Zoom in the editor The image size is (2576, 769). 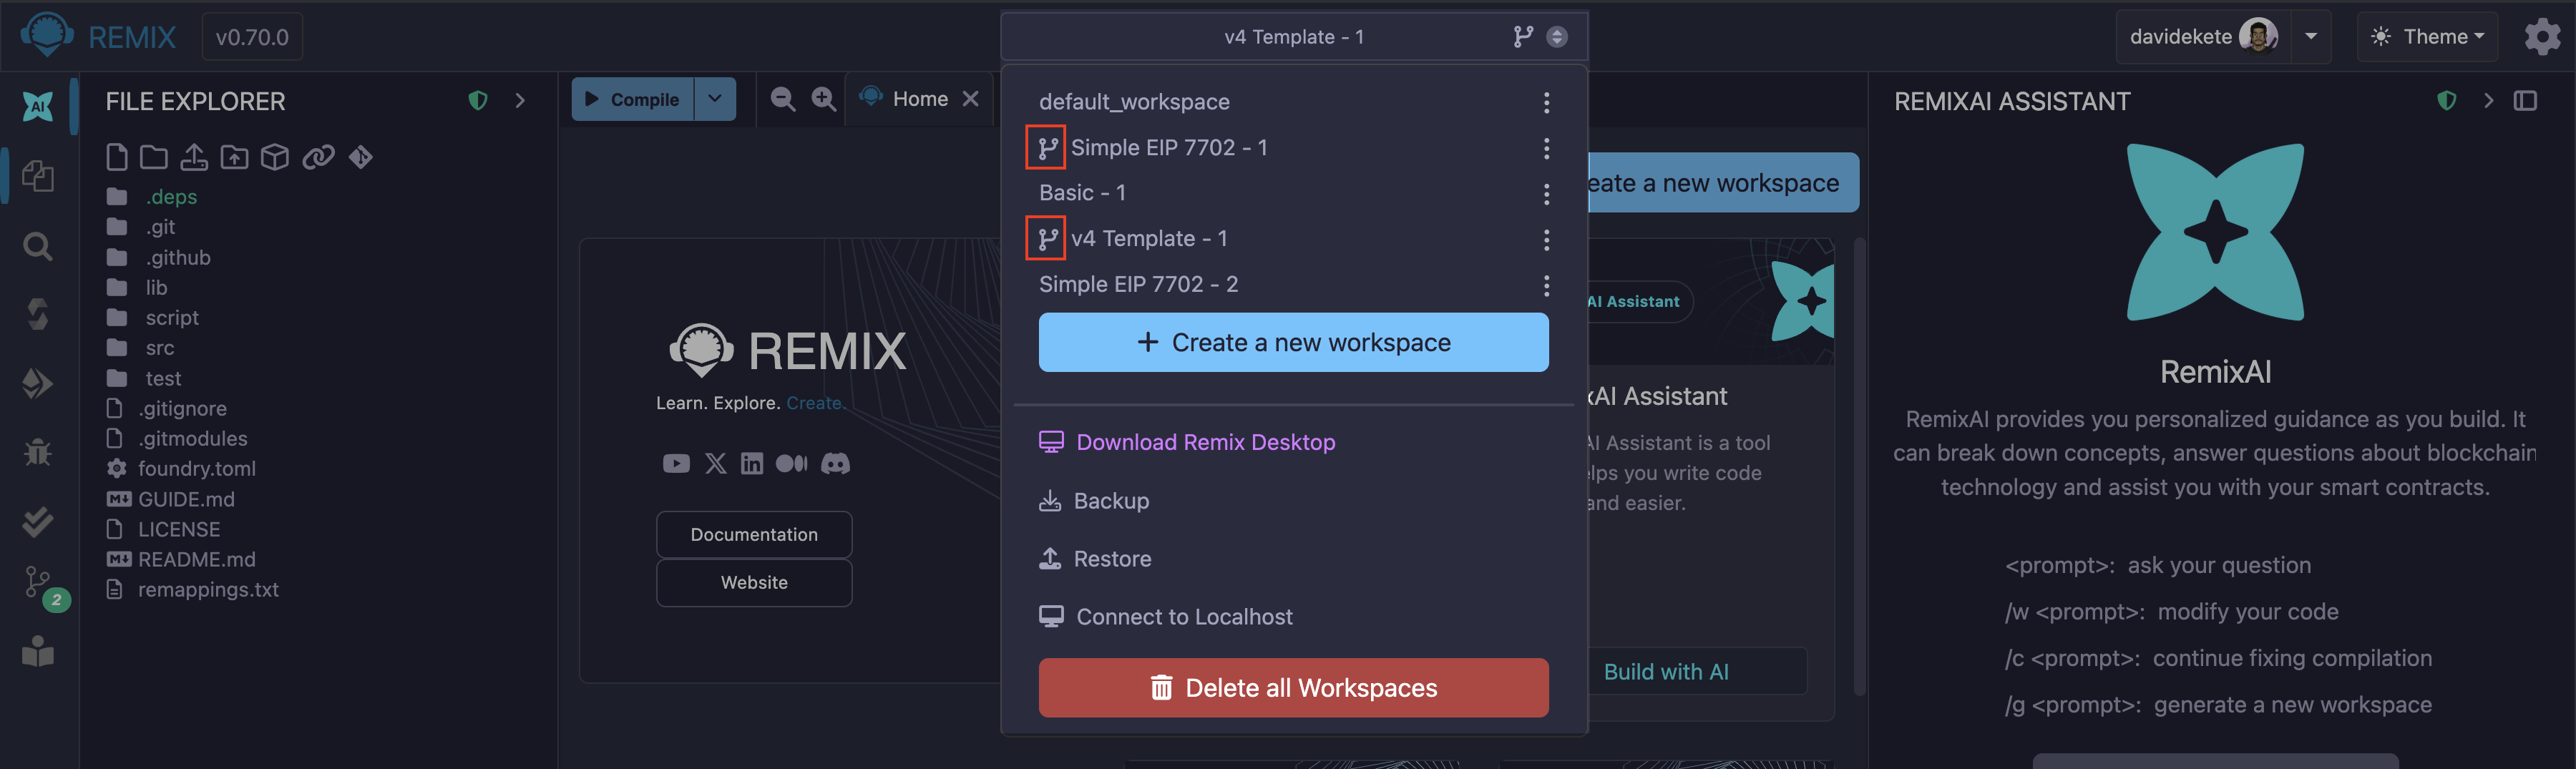coord(823,99)
